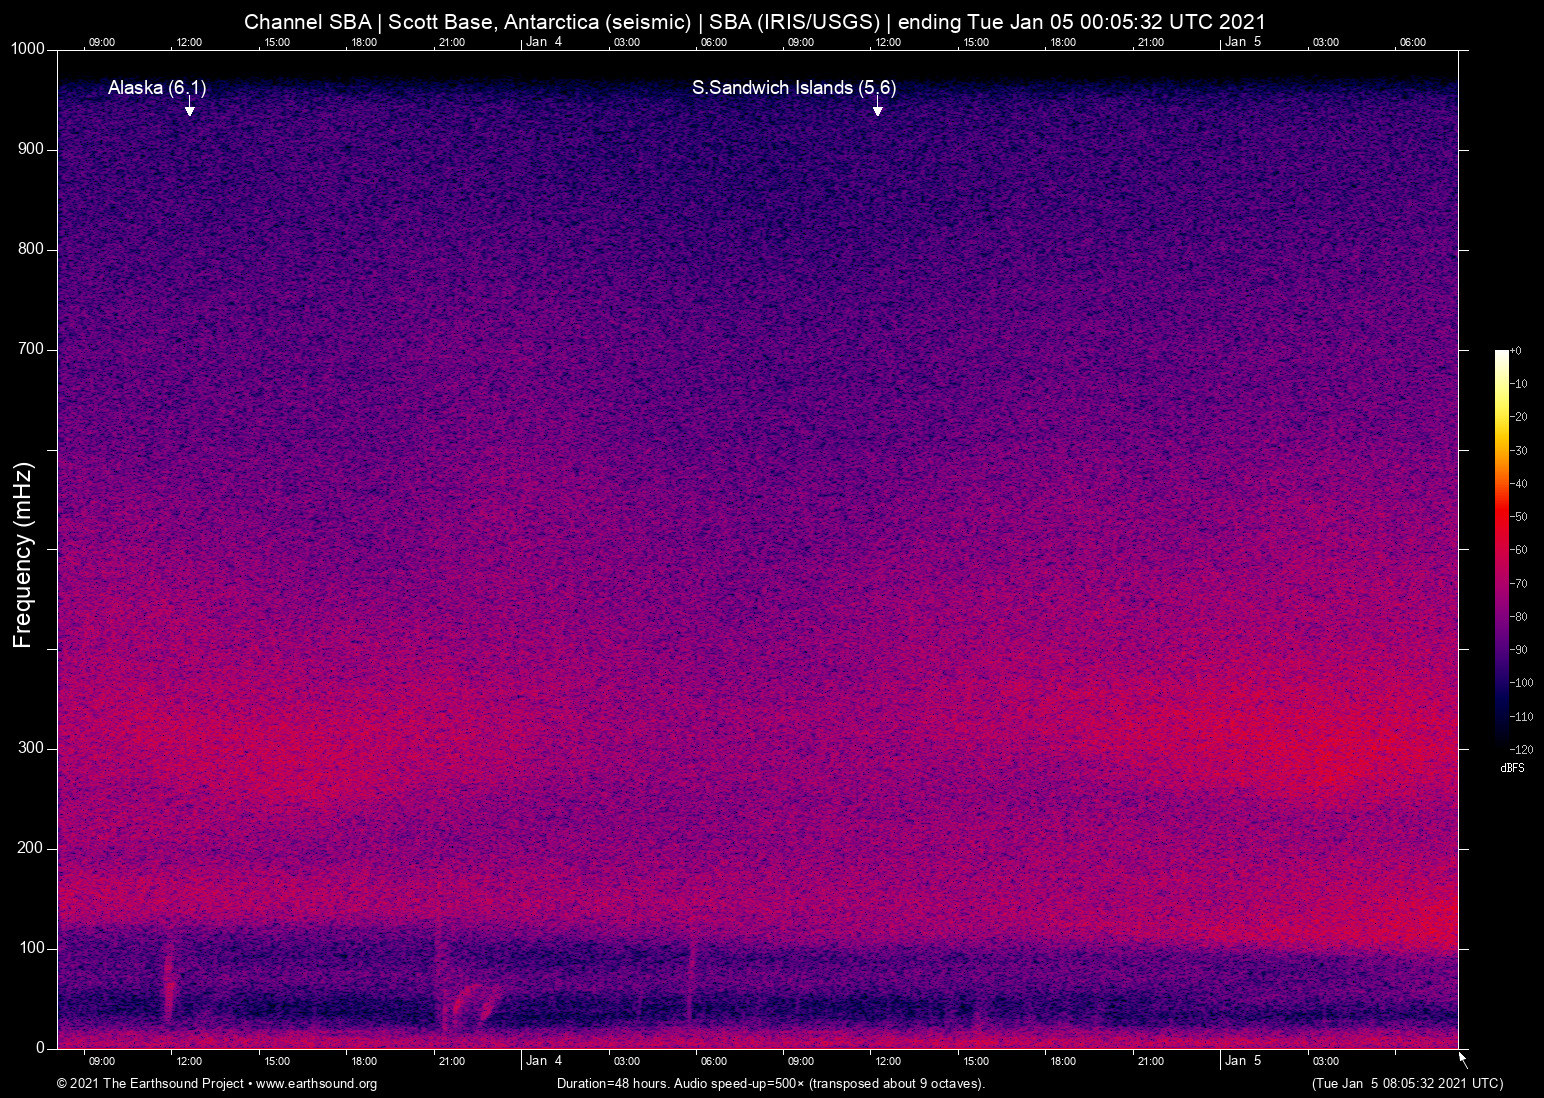Toggle the dBFS unit label below color bar
This screenshot has width=1544, height=1098.
click(1513, 768)
